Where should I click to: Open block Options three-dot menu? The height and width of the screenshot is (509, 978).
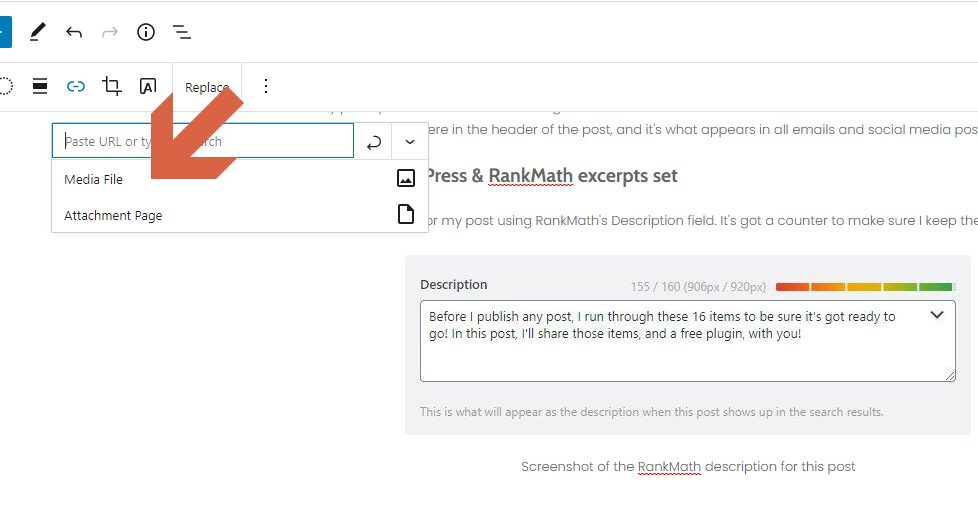[x=266, y=86]
